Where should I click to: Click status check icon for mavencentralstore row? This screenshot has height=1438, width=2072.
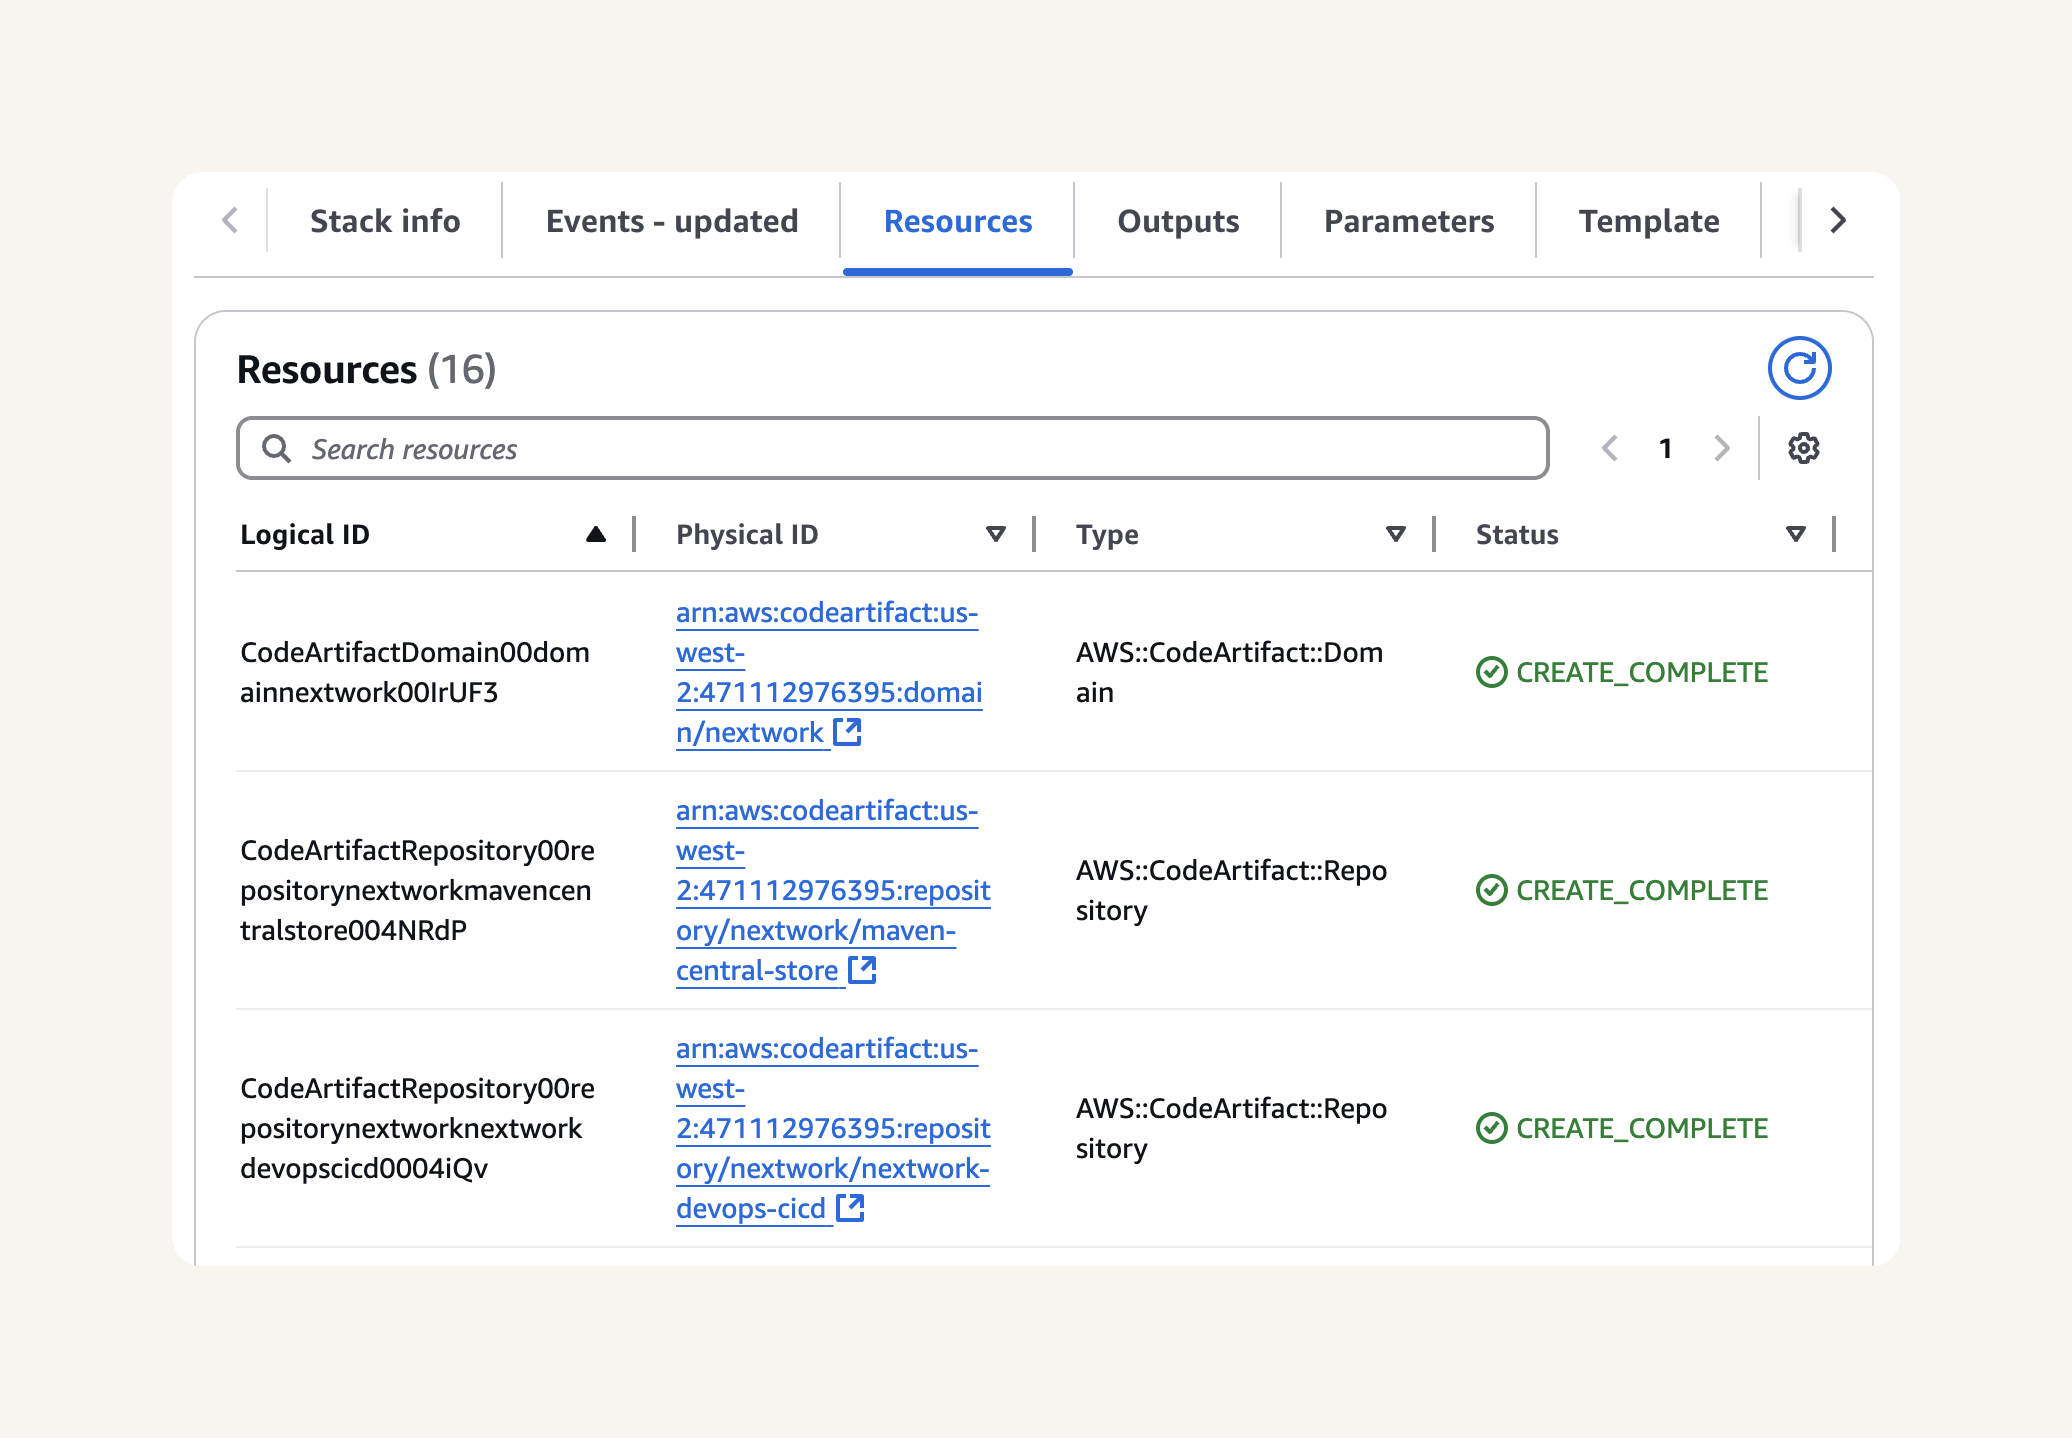[1491, 890]
